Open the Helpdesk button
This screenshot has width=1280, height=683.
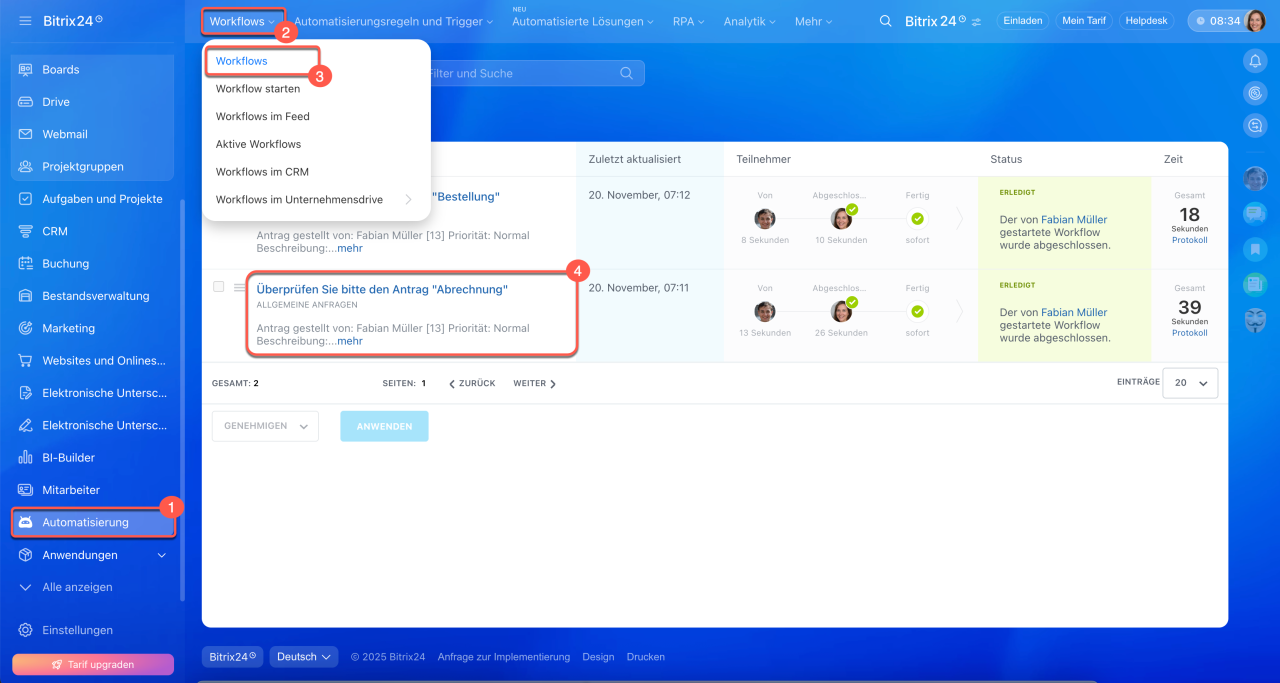(1146, 21)
